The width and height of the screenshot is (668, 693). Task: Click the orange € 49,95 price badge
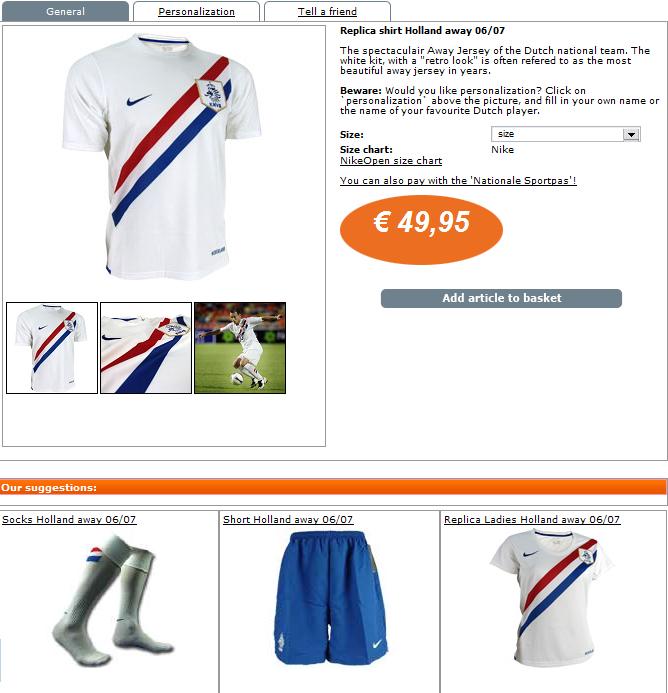tap(421, 230)
